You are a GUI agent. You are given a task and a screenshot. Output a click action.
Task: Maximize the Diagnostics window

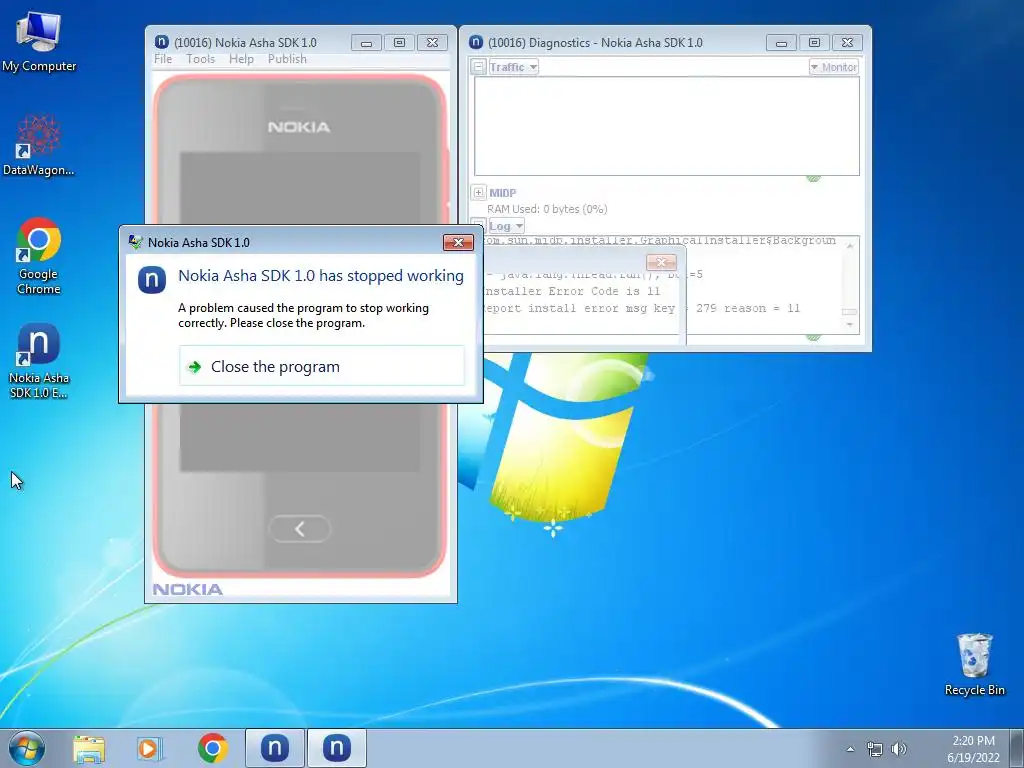(x=814, y=43)
